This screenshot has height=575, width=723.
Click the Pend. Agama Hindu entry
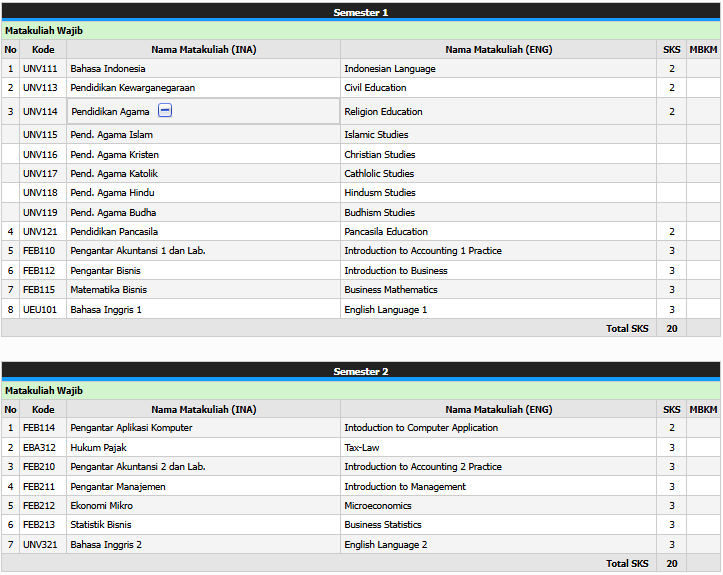(112, 193)
